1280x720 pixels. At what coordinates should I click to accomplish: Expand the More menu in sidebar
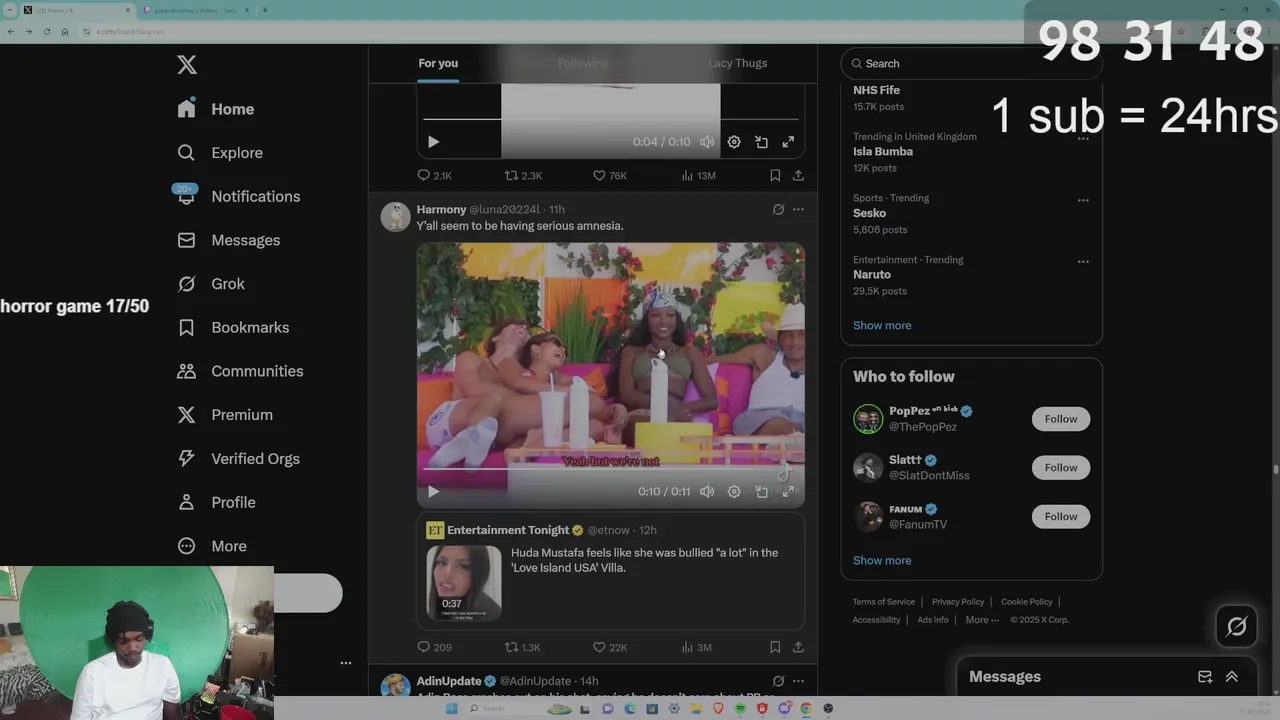tap(211, 546)
